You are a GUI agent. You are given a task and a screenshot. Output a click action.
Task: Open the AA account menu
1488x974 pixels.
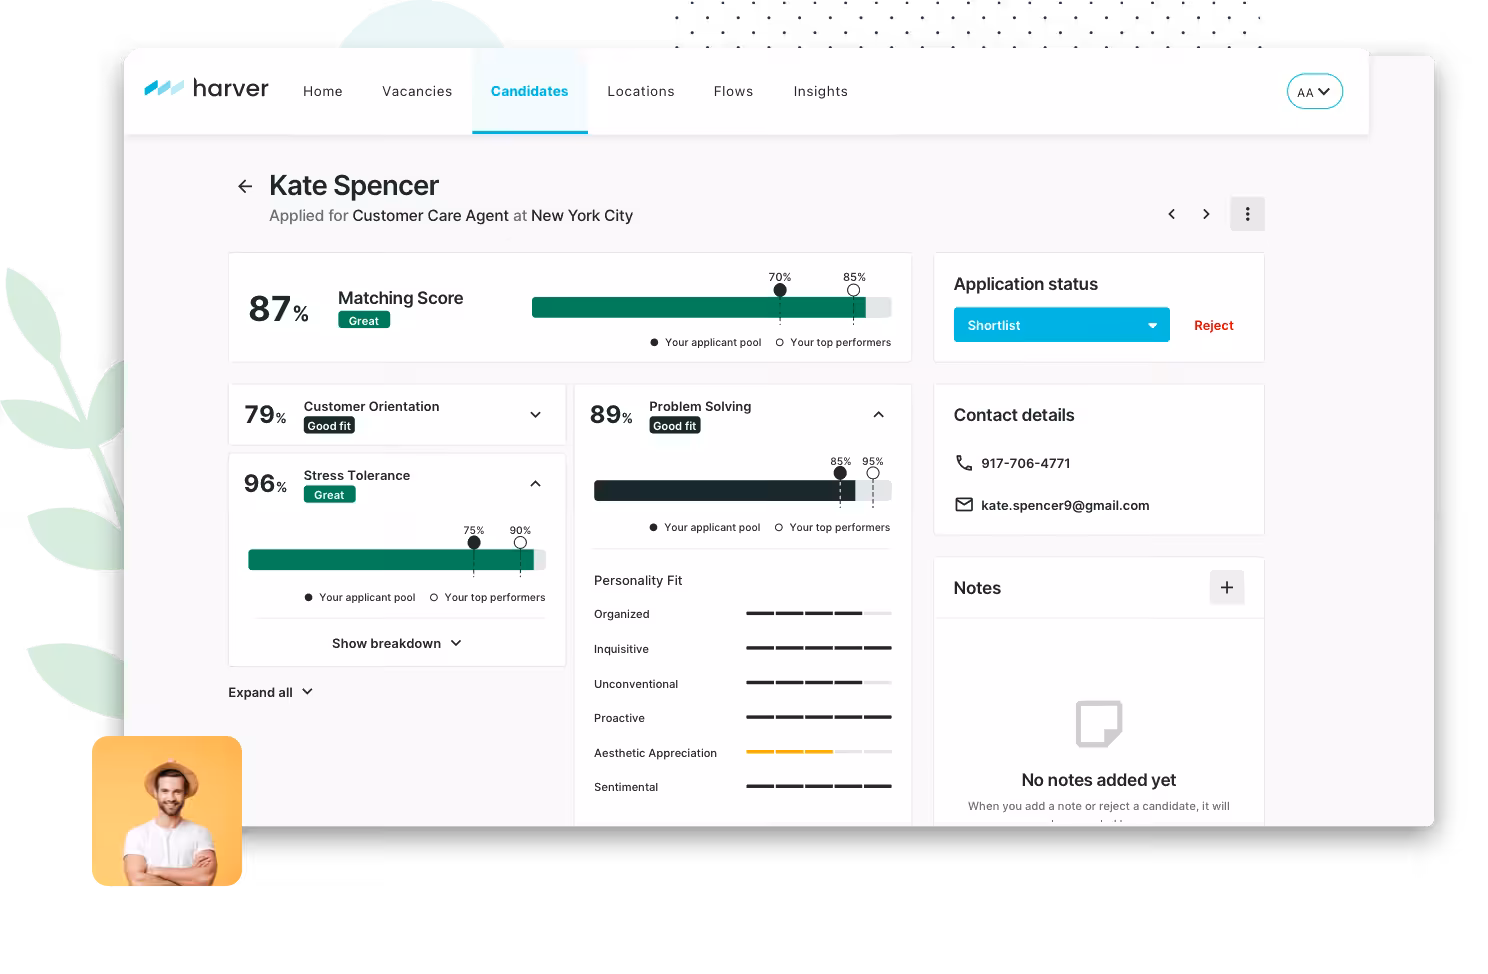(x=1314, y=92)
